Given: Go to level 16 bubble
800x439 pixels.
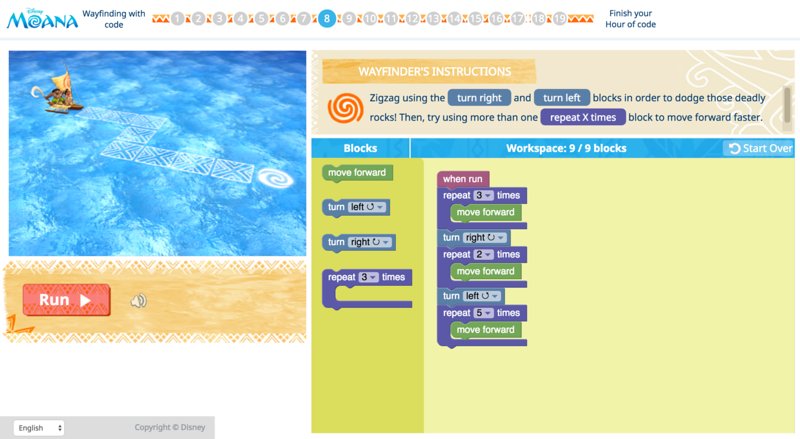Looking at the screenshot, I should click(x=496, y=19).
